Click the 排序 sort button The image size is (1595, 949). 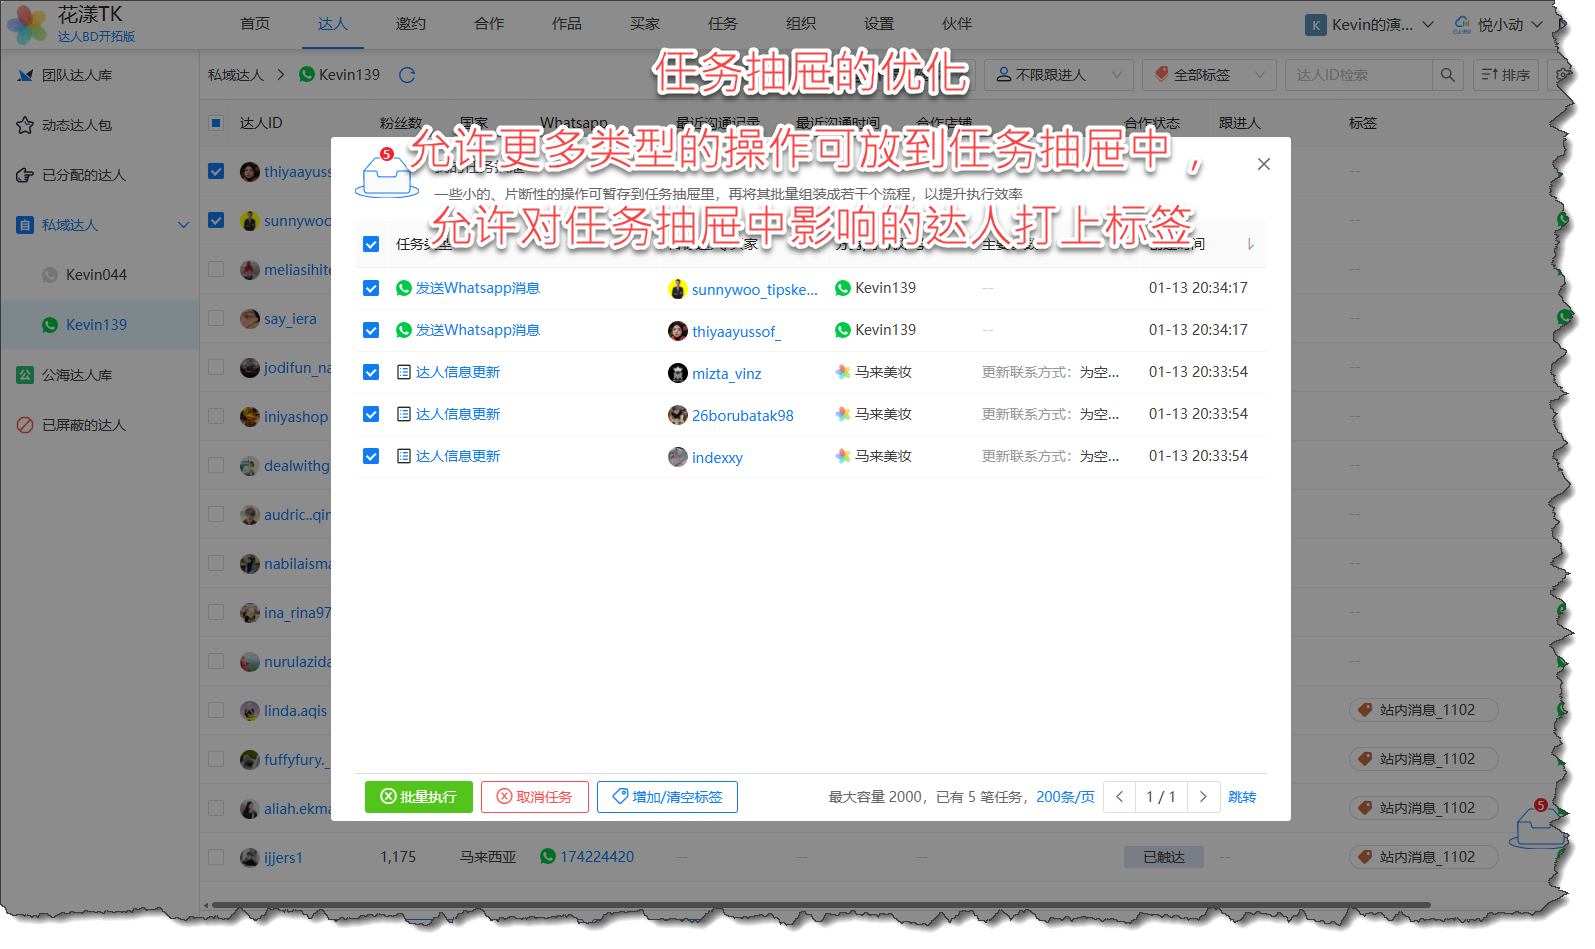click(x=1505, y=75)
